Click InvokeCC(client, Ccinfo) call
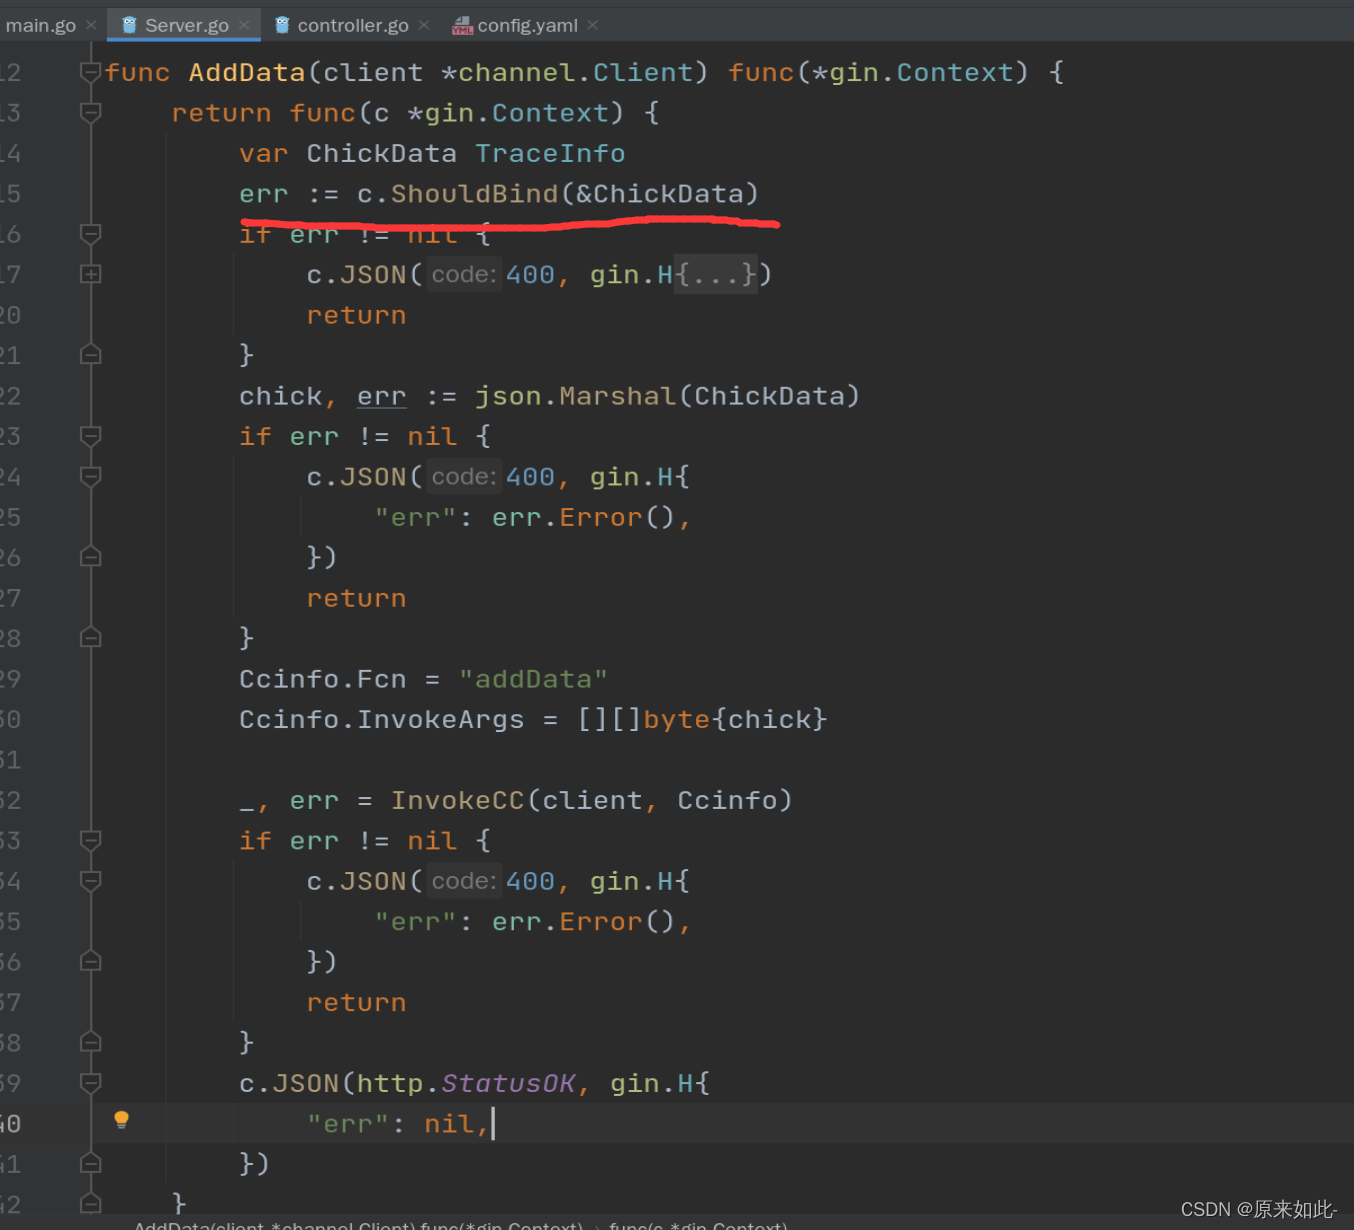The height and width of the screenshot is (1230, 1354). (x=591, y=800)
